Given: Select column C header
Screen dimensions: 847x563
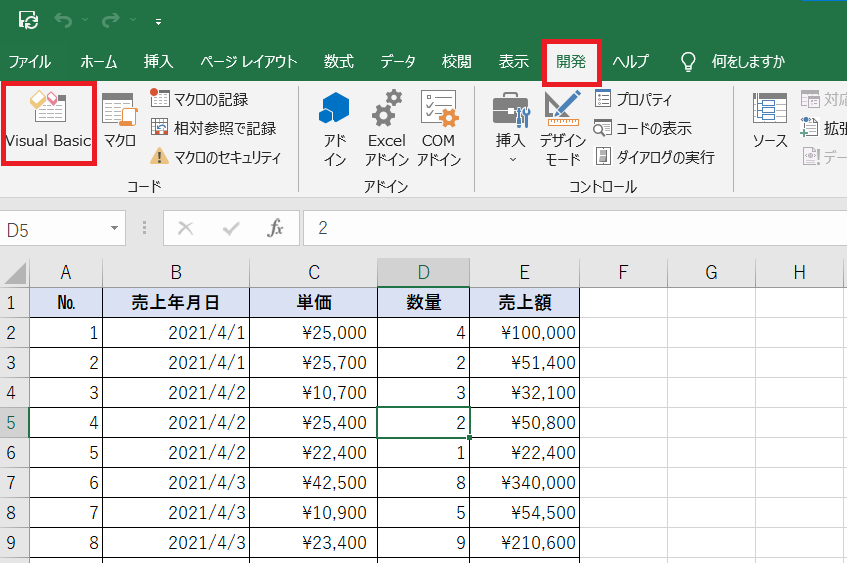Looking at the screenshot, I should [x=314, y=272].
